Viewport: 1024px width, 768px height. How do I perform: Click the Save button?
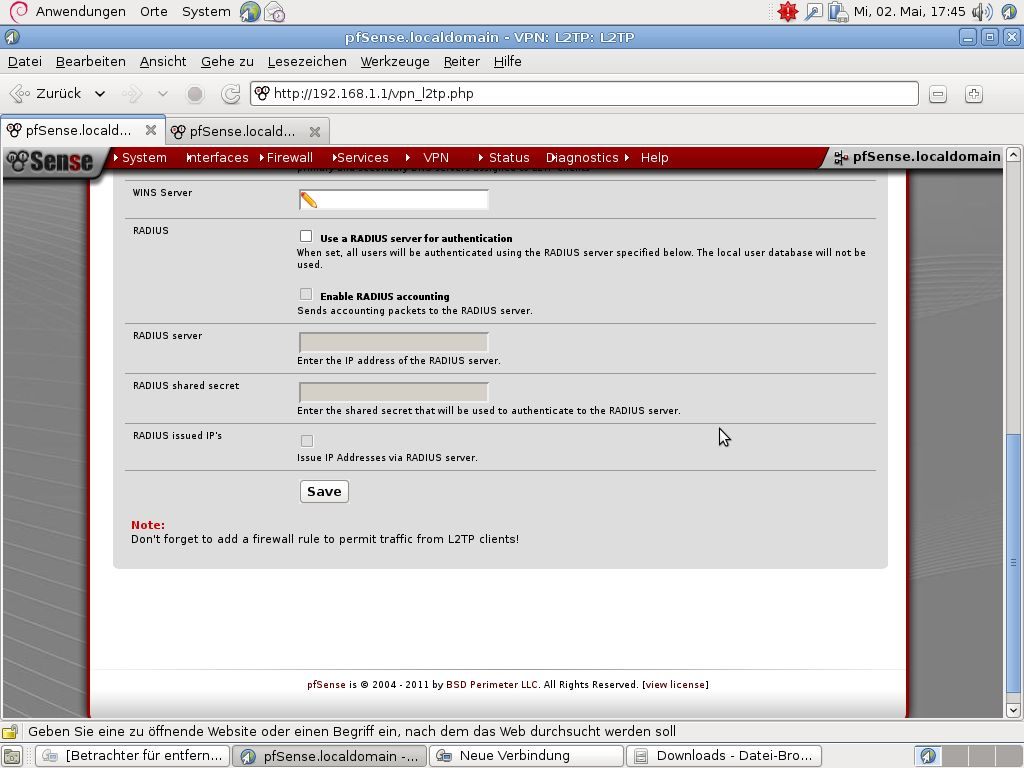coord(324,492)
